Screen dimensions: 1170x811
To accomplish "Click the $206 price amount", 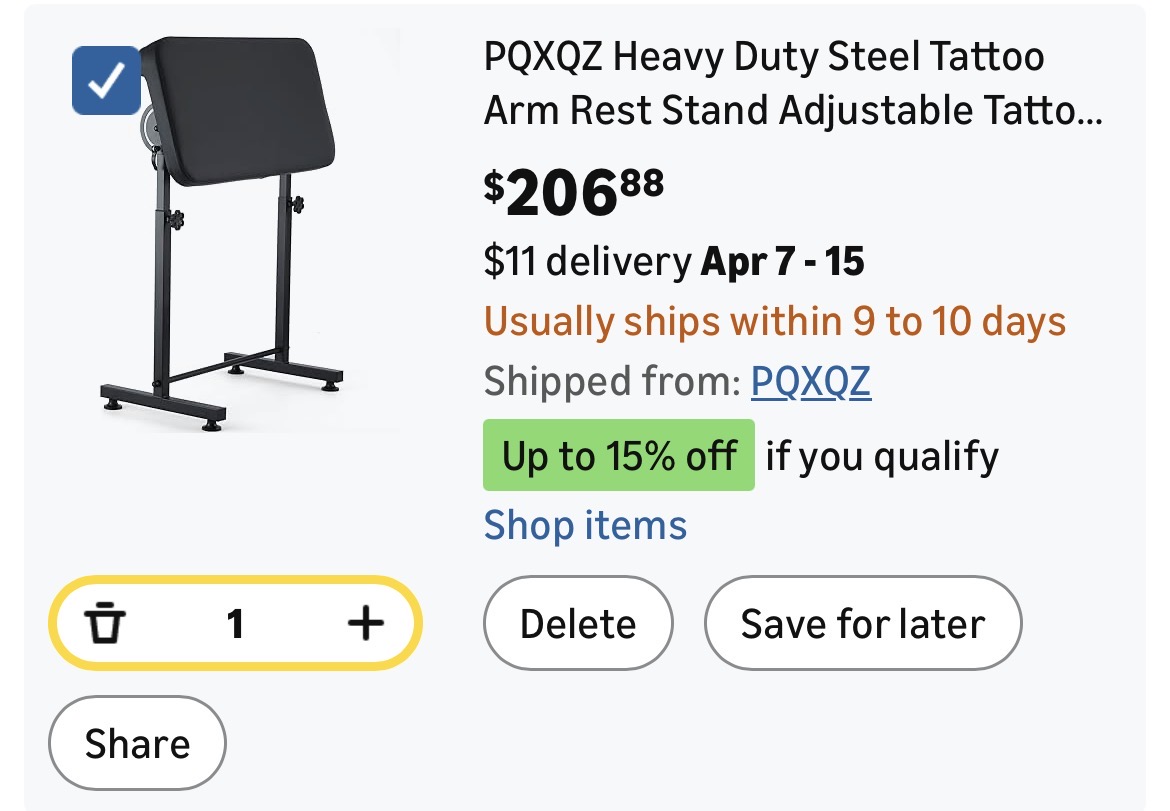I will (560, 194).
